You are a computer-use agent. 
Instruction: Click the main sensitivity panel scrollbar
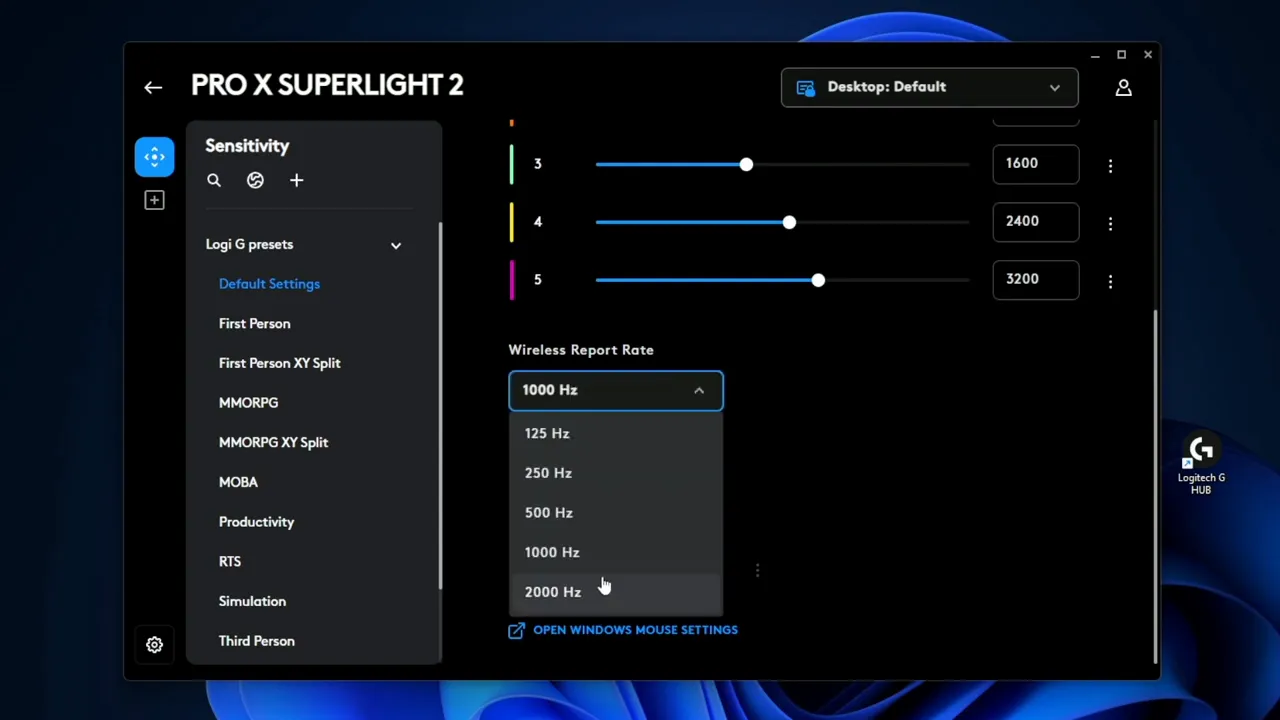click(1155, 486)
